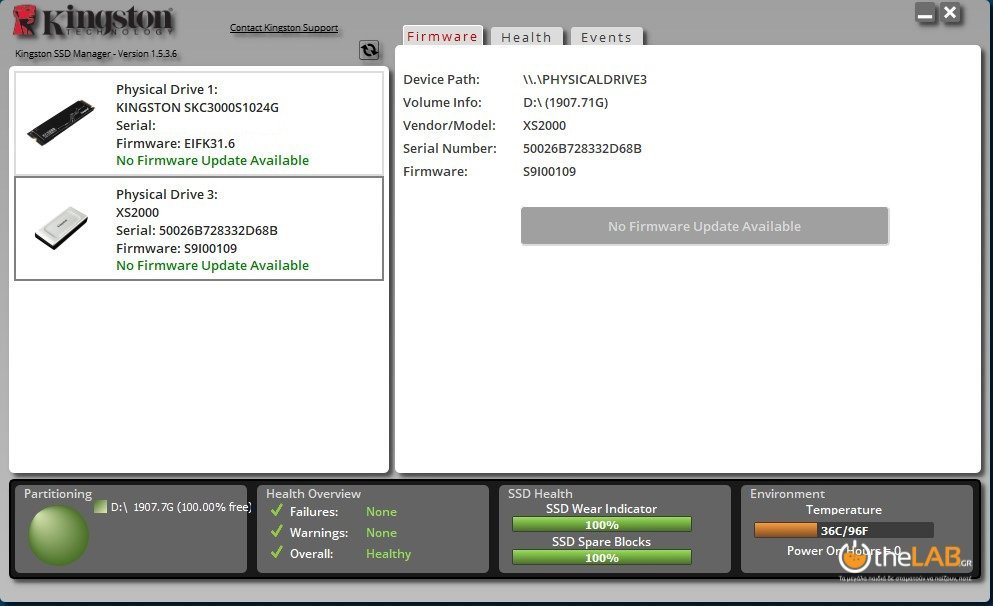
Task: Click the grey No Firmware Update Available button
Action: click(704, 225)
